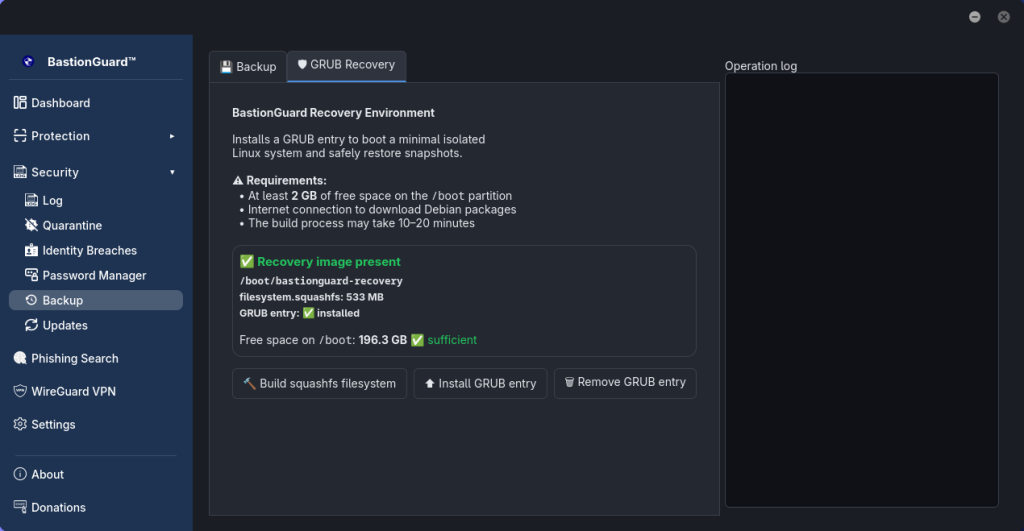Expand the Protection submenu arrow
This screenshot has height=531, width=1024.
coord(172,137)
